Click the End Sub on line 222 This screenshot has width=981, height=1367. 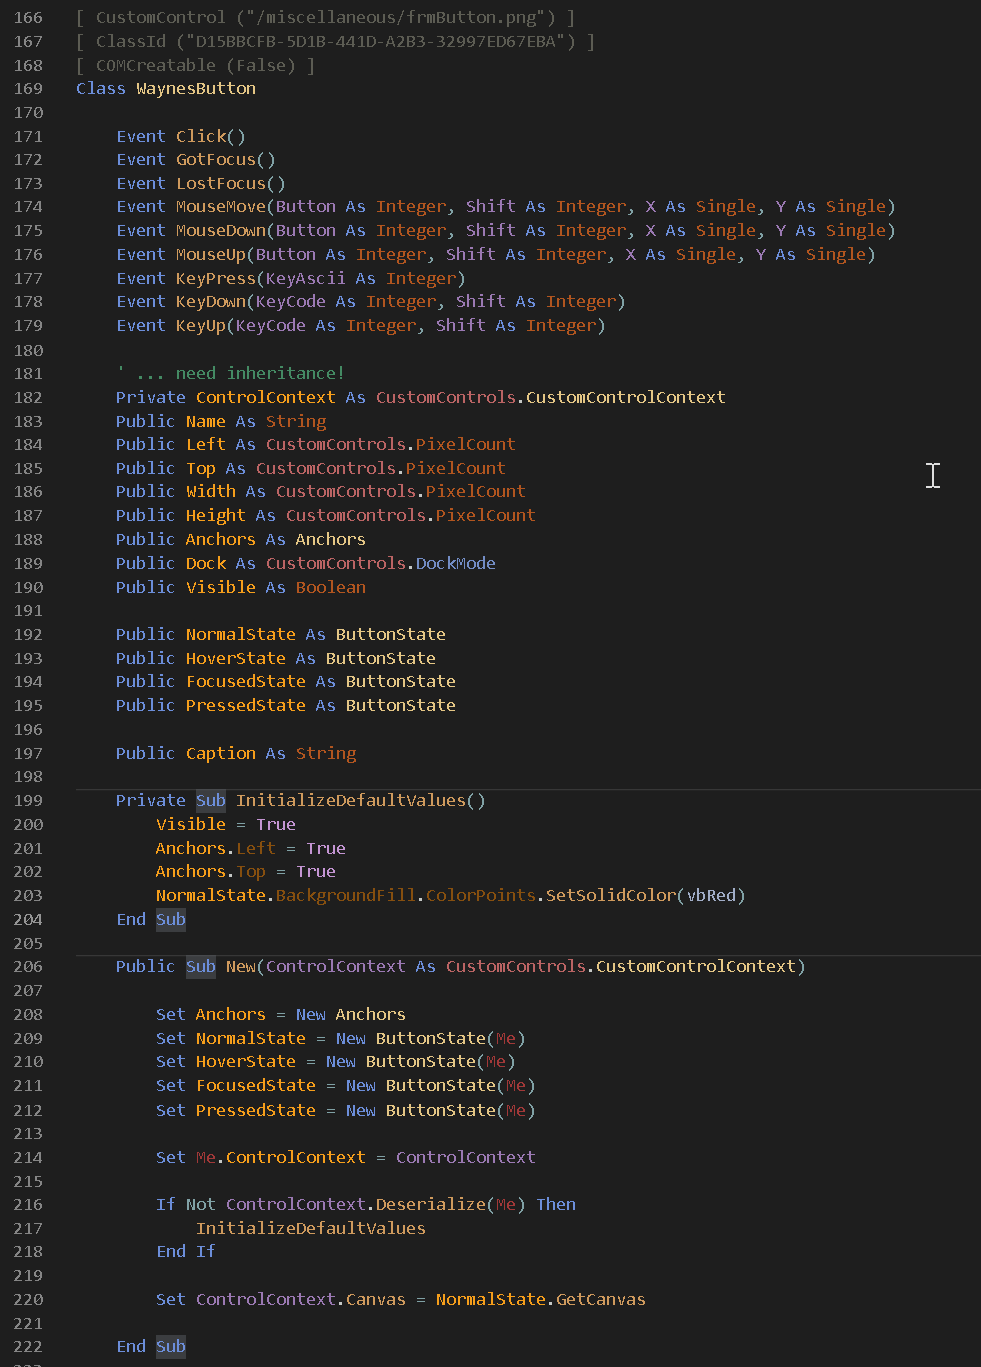150,1346
